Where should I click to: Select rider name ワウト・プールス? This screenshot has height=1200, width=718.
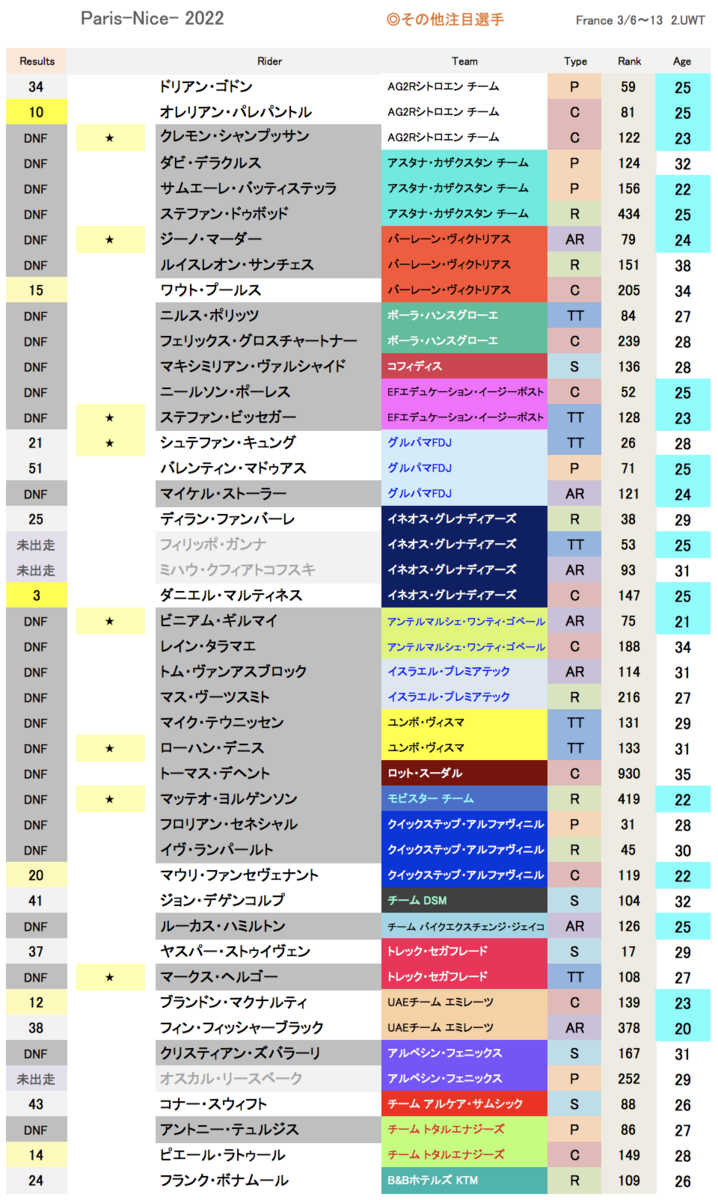click(210, 290)
